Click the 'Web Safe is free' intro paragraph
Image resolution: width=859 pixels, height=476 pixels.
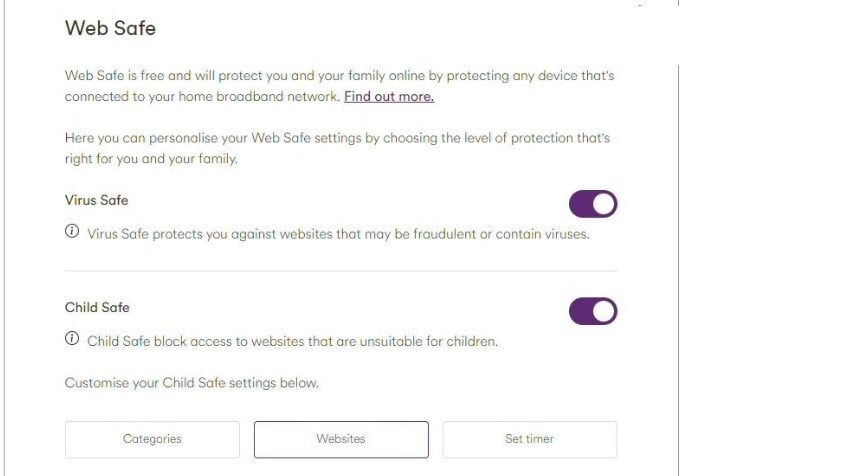[340, 86]
